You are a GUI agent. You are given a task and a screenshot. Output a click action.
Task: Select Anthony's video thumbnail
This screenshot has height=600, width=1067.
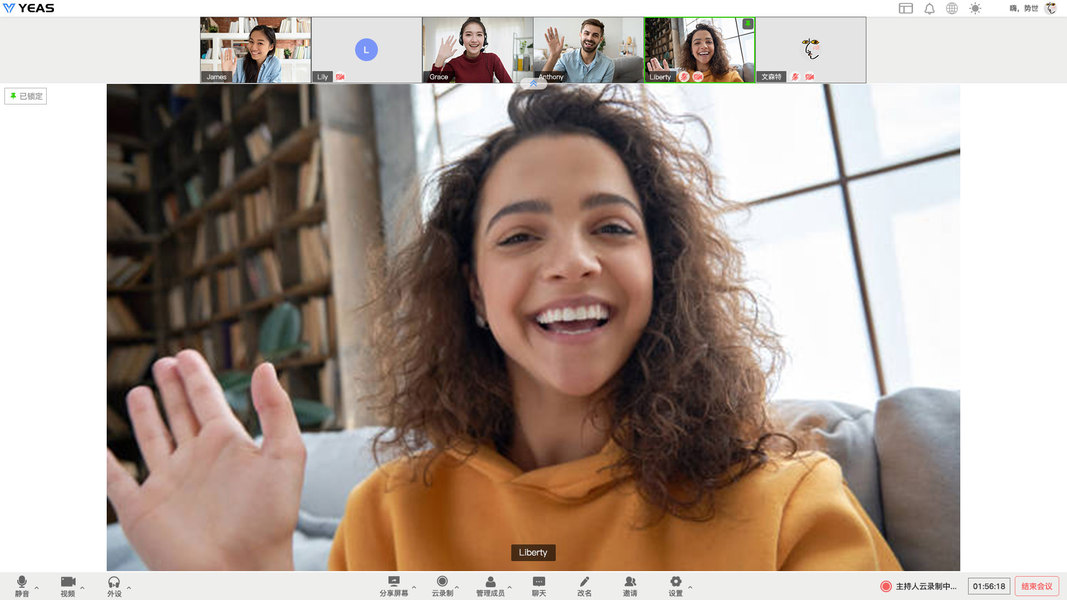pyautogui.click(x=589, y=50)
